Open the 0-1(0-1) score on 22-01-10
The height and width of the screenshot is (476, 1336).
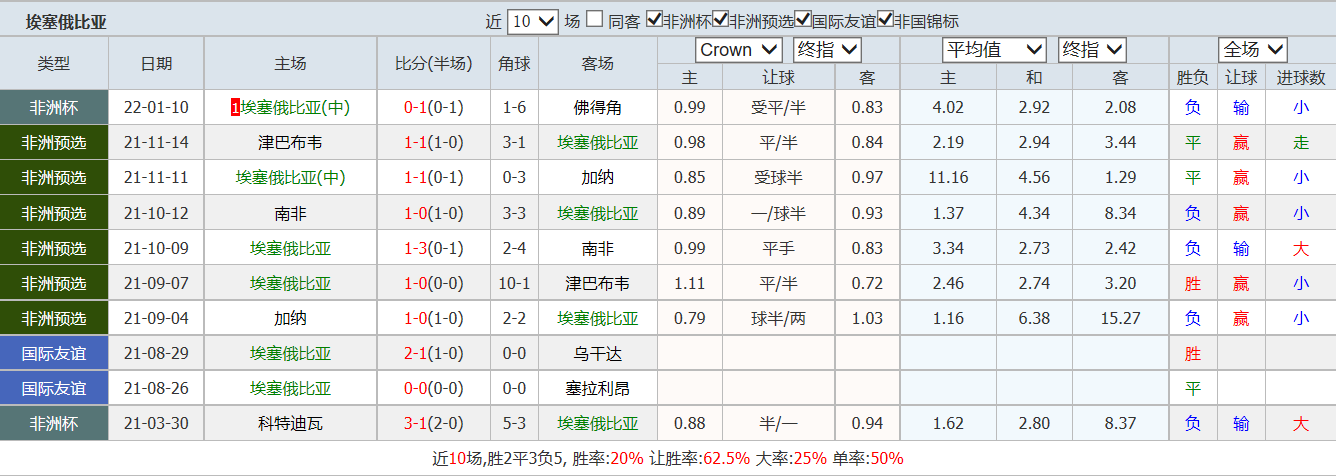coord(433,107)
